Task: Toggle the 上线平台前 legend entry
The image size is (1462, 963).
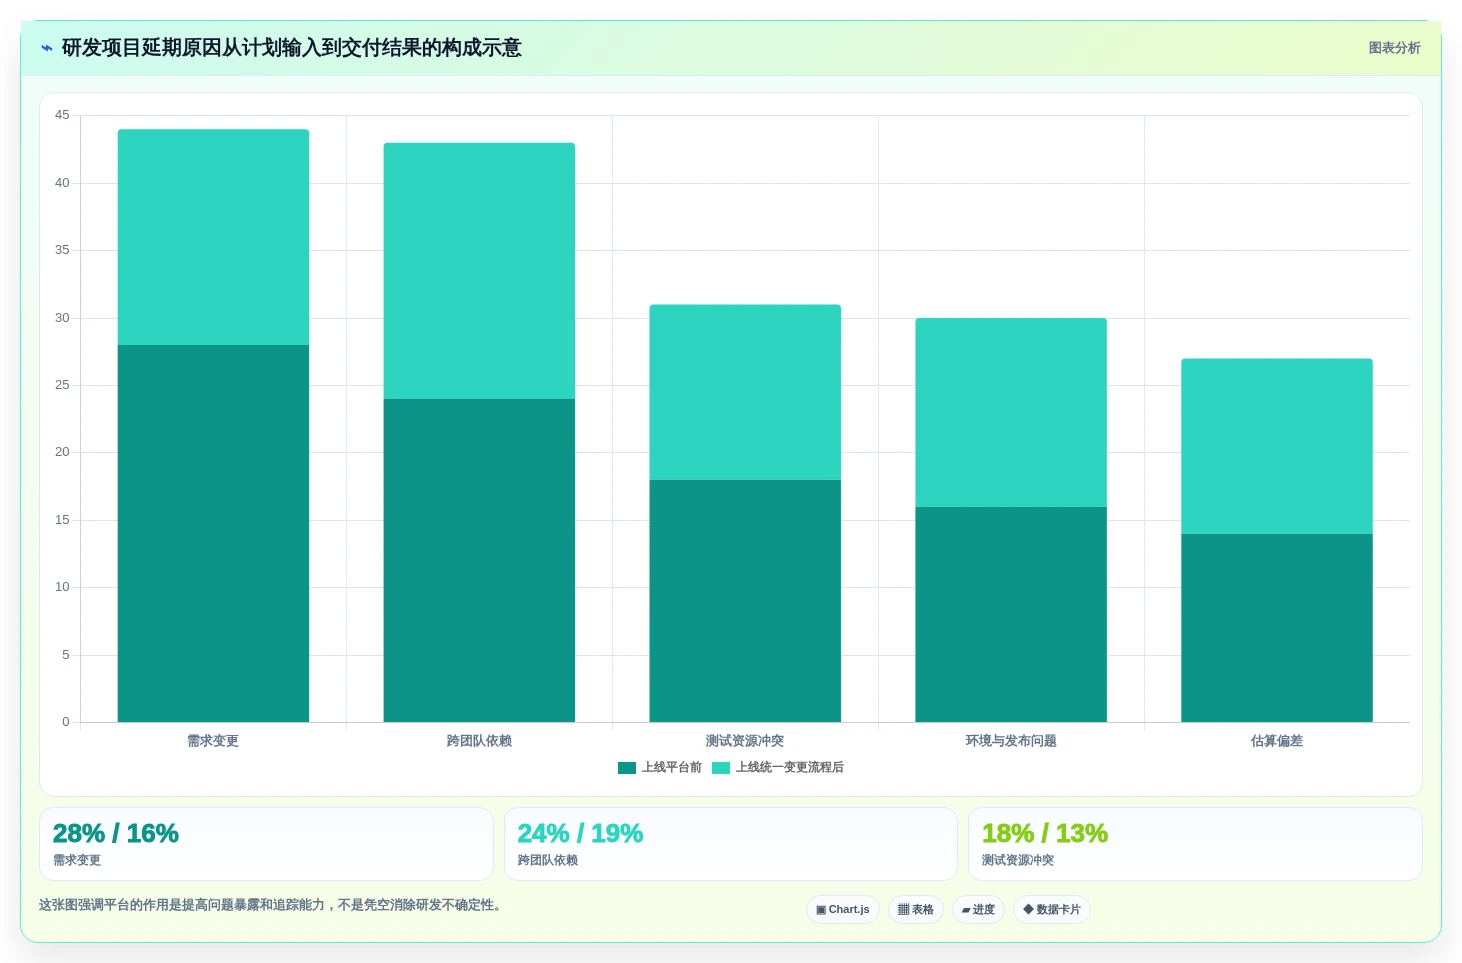Action: pos(660,767)
